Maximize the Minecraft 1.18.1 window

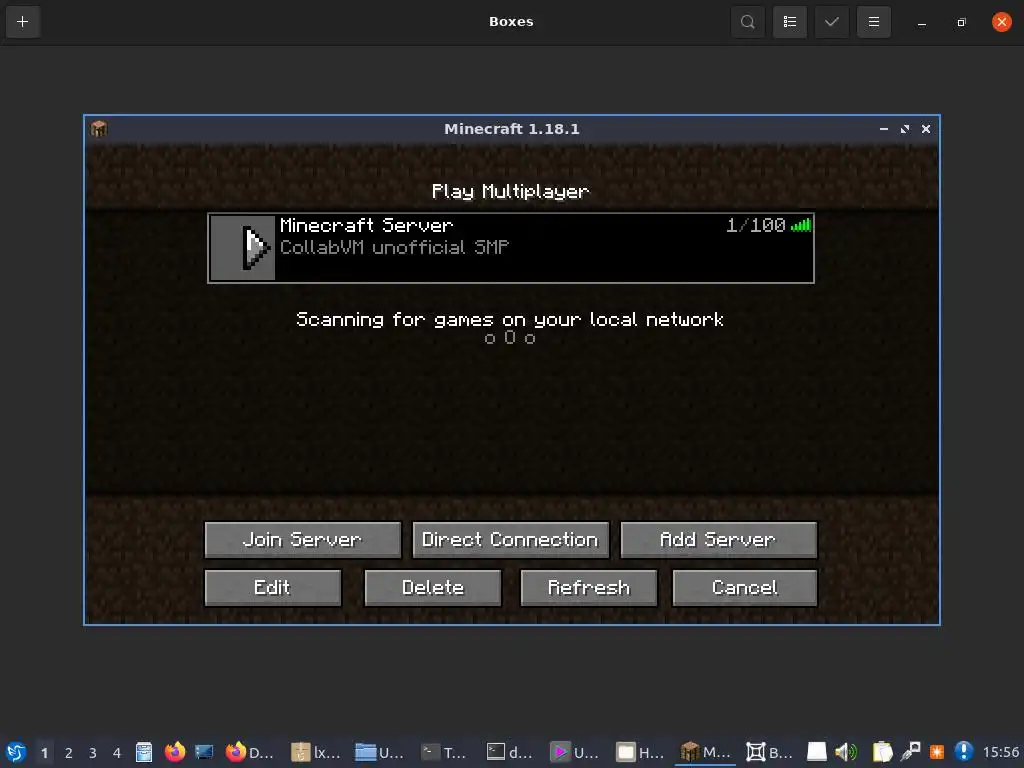[x=904, y=129]
